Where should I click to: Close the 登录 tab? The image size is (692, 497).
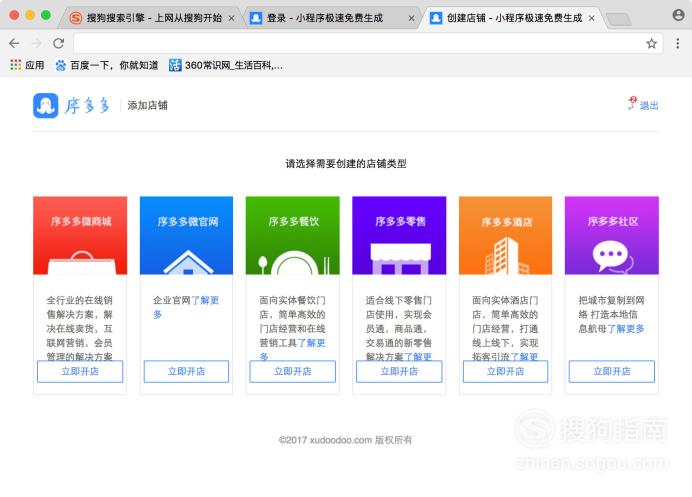[x=411, y=19]
